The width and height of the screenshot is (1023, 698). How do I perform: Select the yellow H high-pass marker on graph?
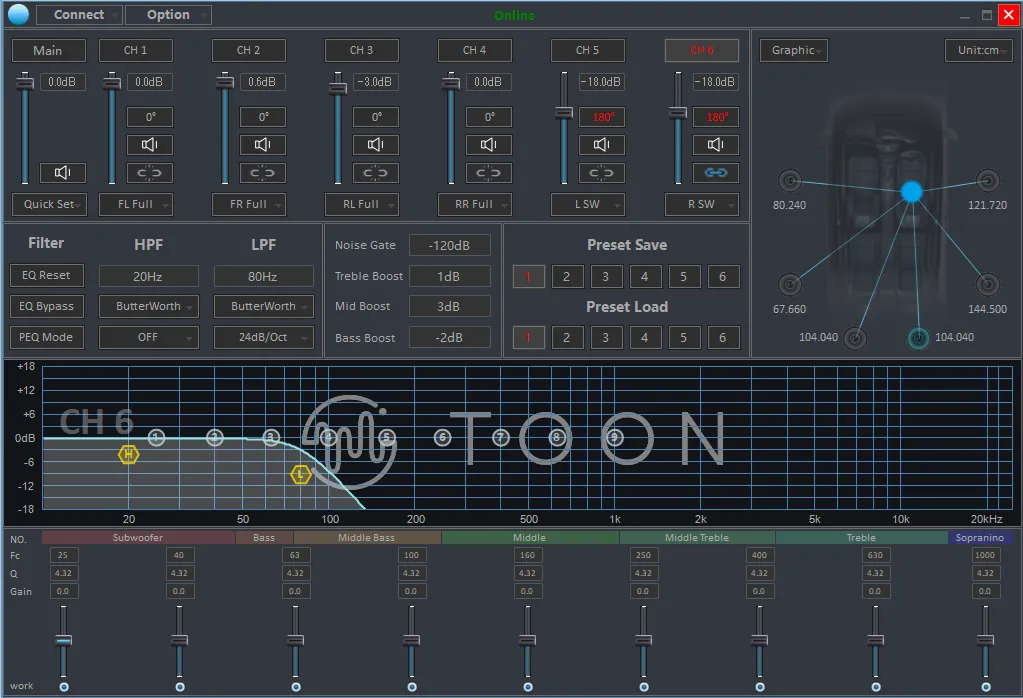pyautogui.click(x=128, y=455)
